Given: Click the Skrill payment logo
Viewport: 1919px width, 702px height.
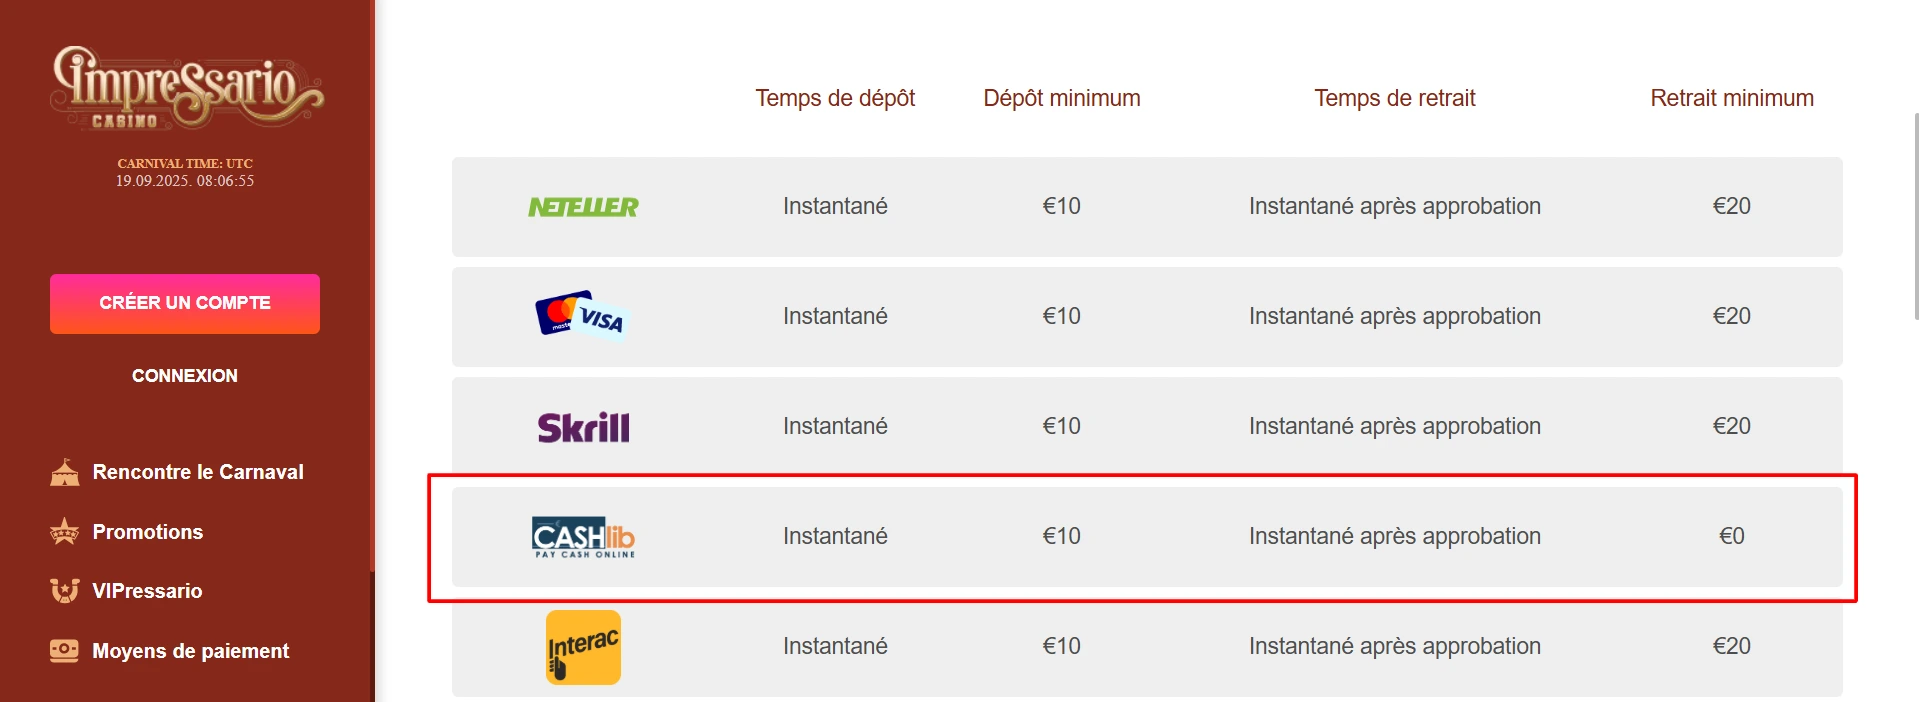Looking at the screenshot, I should coord(583,427).
